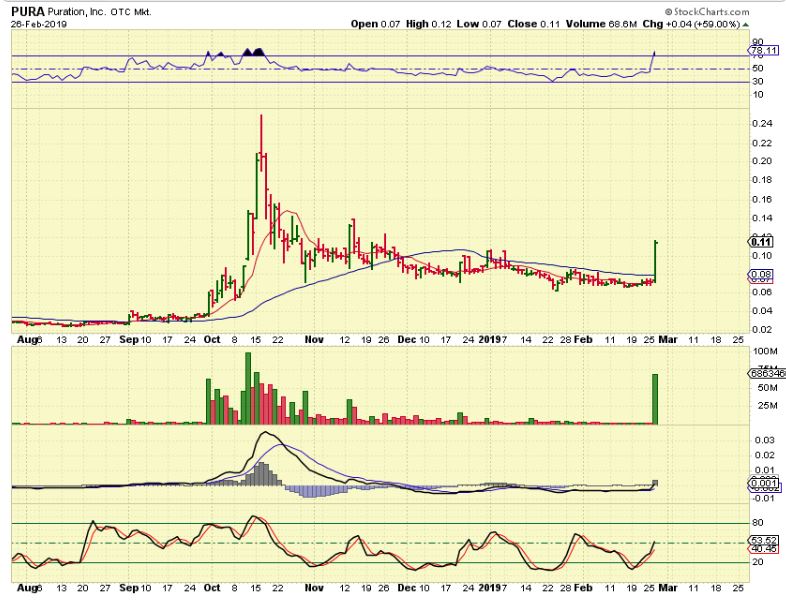The width and height of the screenshot is (786, 600).
Task: Click the MACD value tag 0.001
Action: coord(764,484)
